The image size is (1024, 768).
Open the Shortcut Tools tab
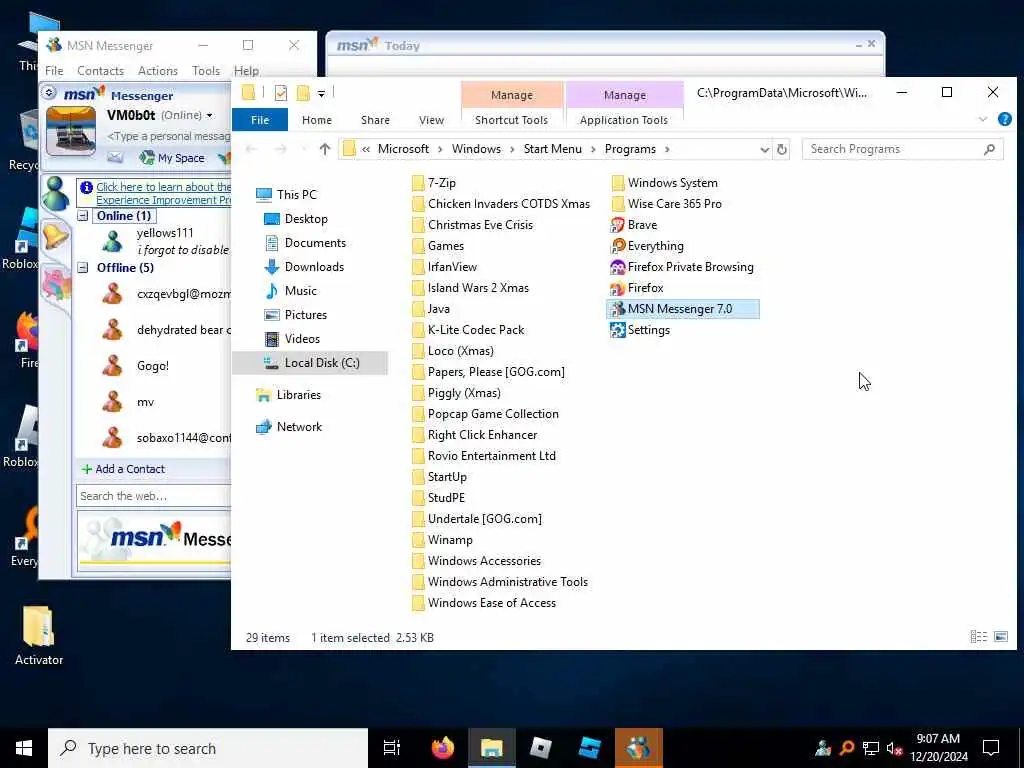point(511,120)
